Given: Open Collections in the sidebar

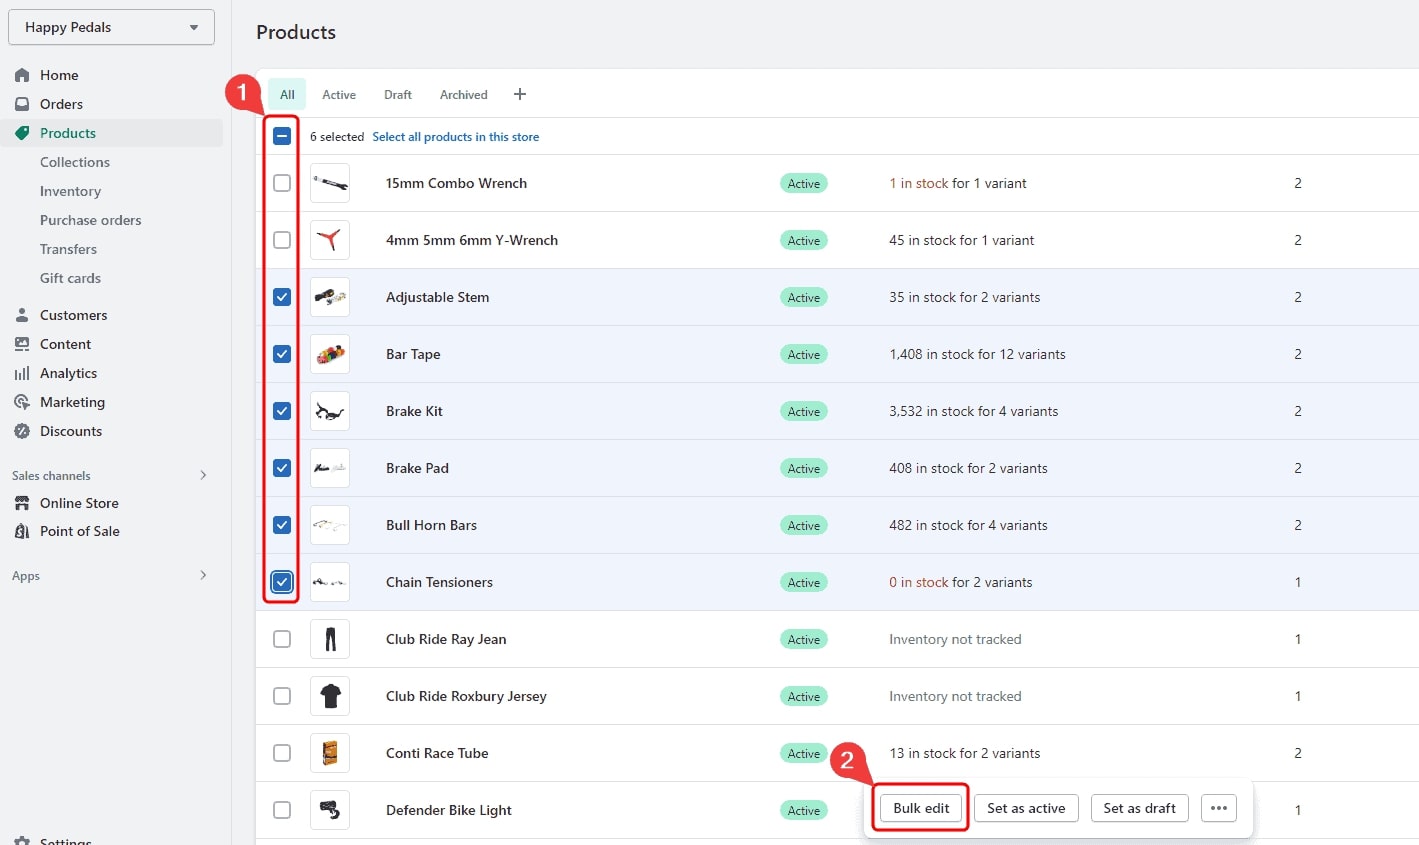Looking at the screenshot, I should pos(75,162).
